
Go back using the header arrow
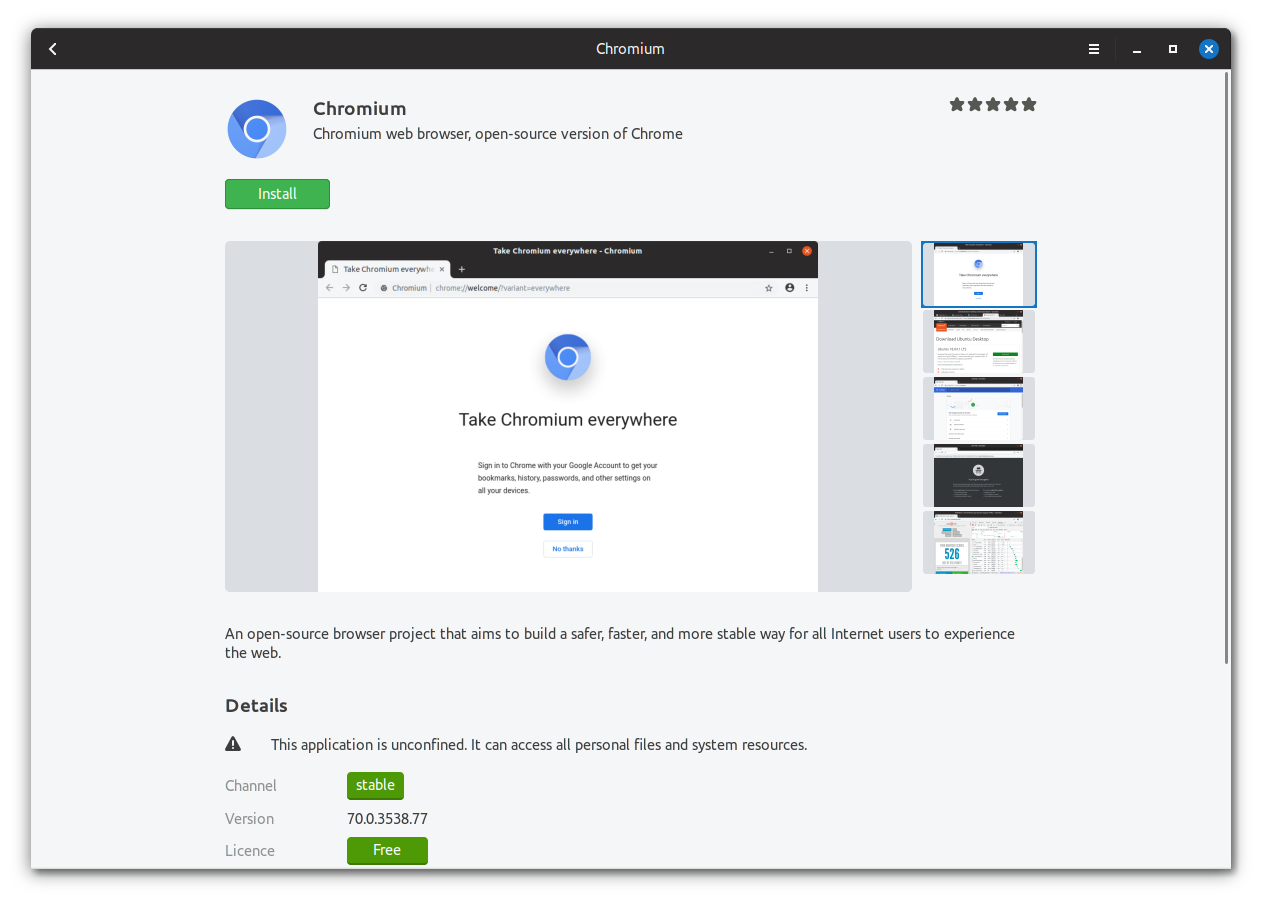[53, 49]
